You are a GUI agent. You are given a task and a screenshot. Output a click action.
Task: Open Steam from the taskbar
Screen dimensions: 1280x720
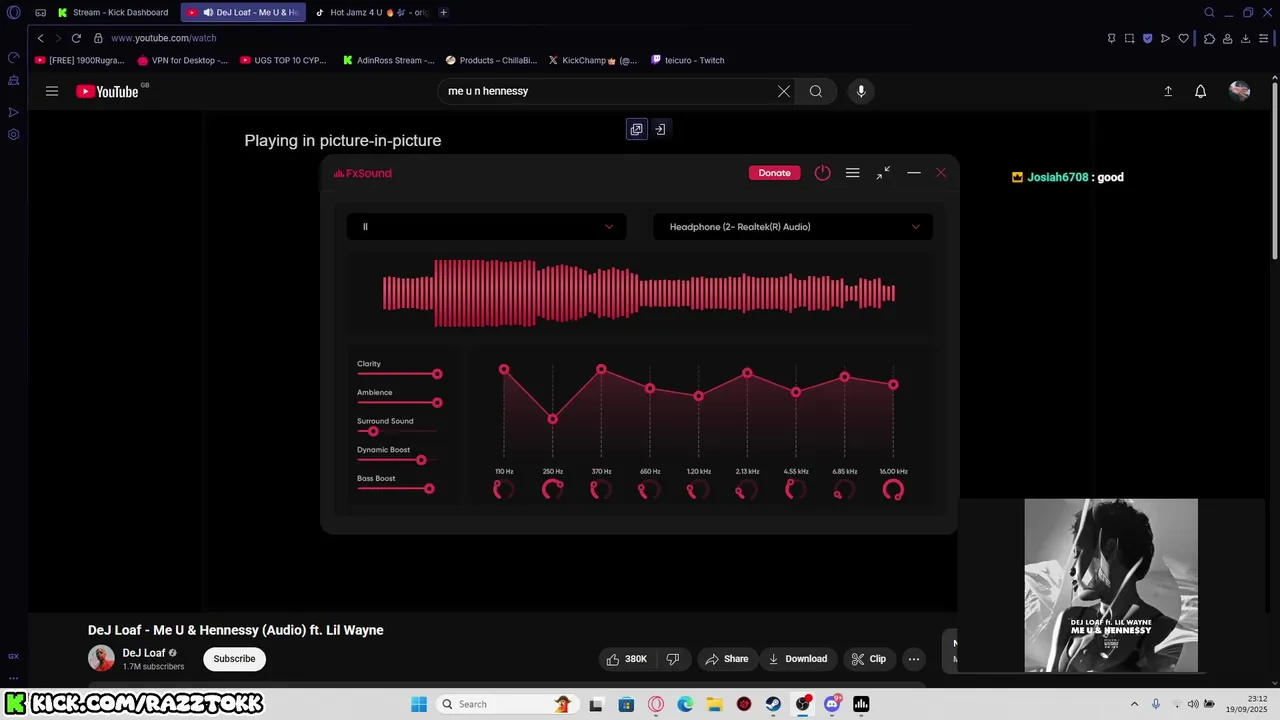click(x=773, y=704)
